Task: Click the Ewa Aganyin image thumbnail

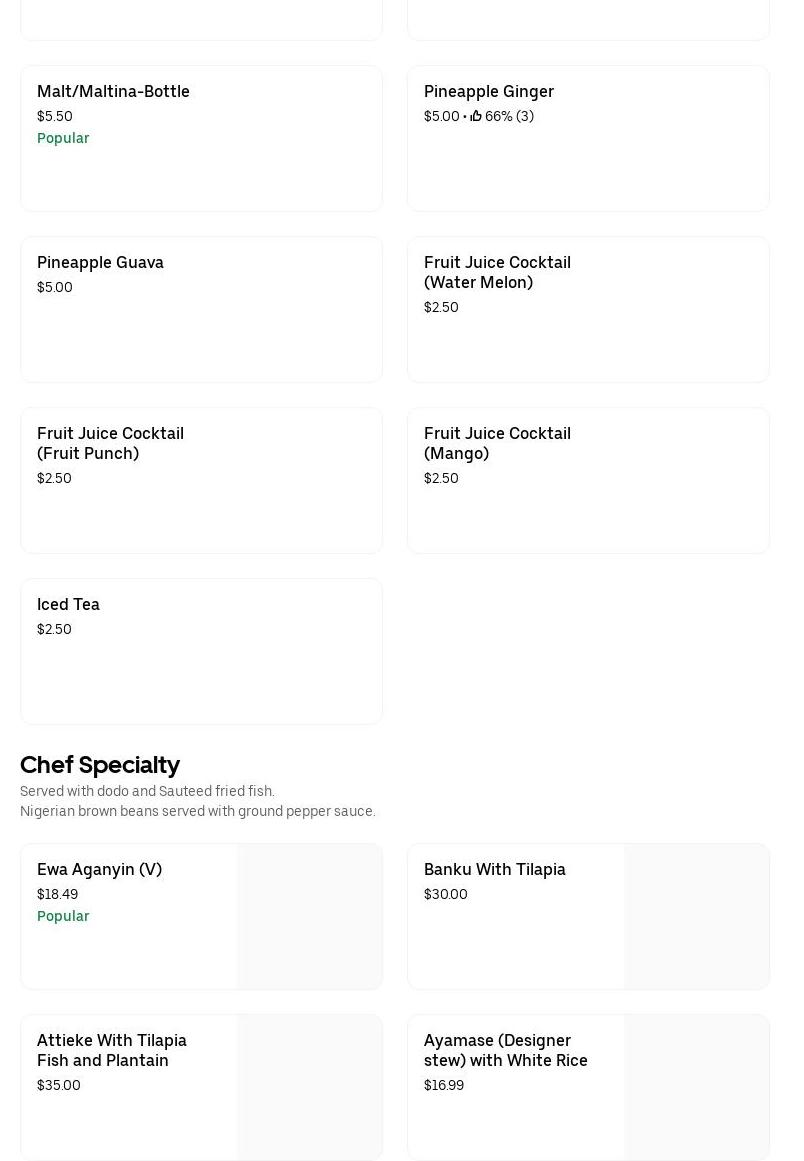Action: pyautogui.click(x=310, y=917)
